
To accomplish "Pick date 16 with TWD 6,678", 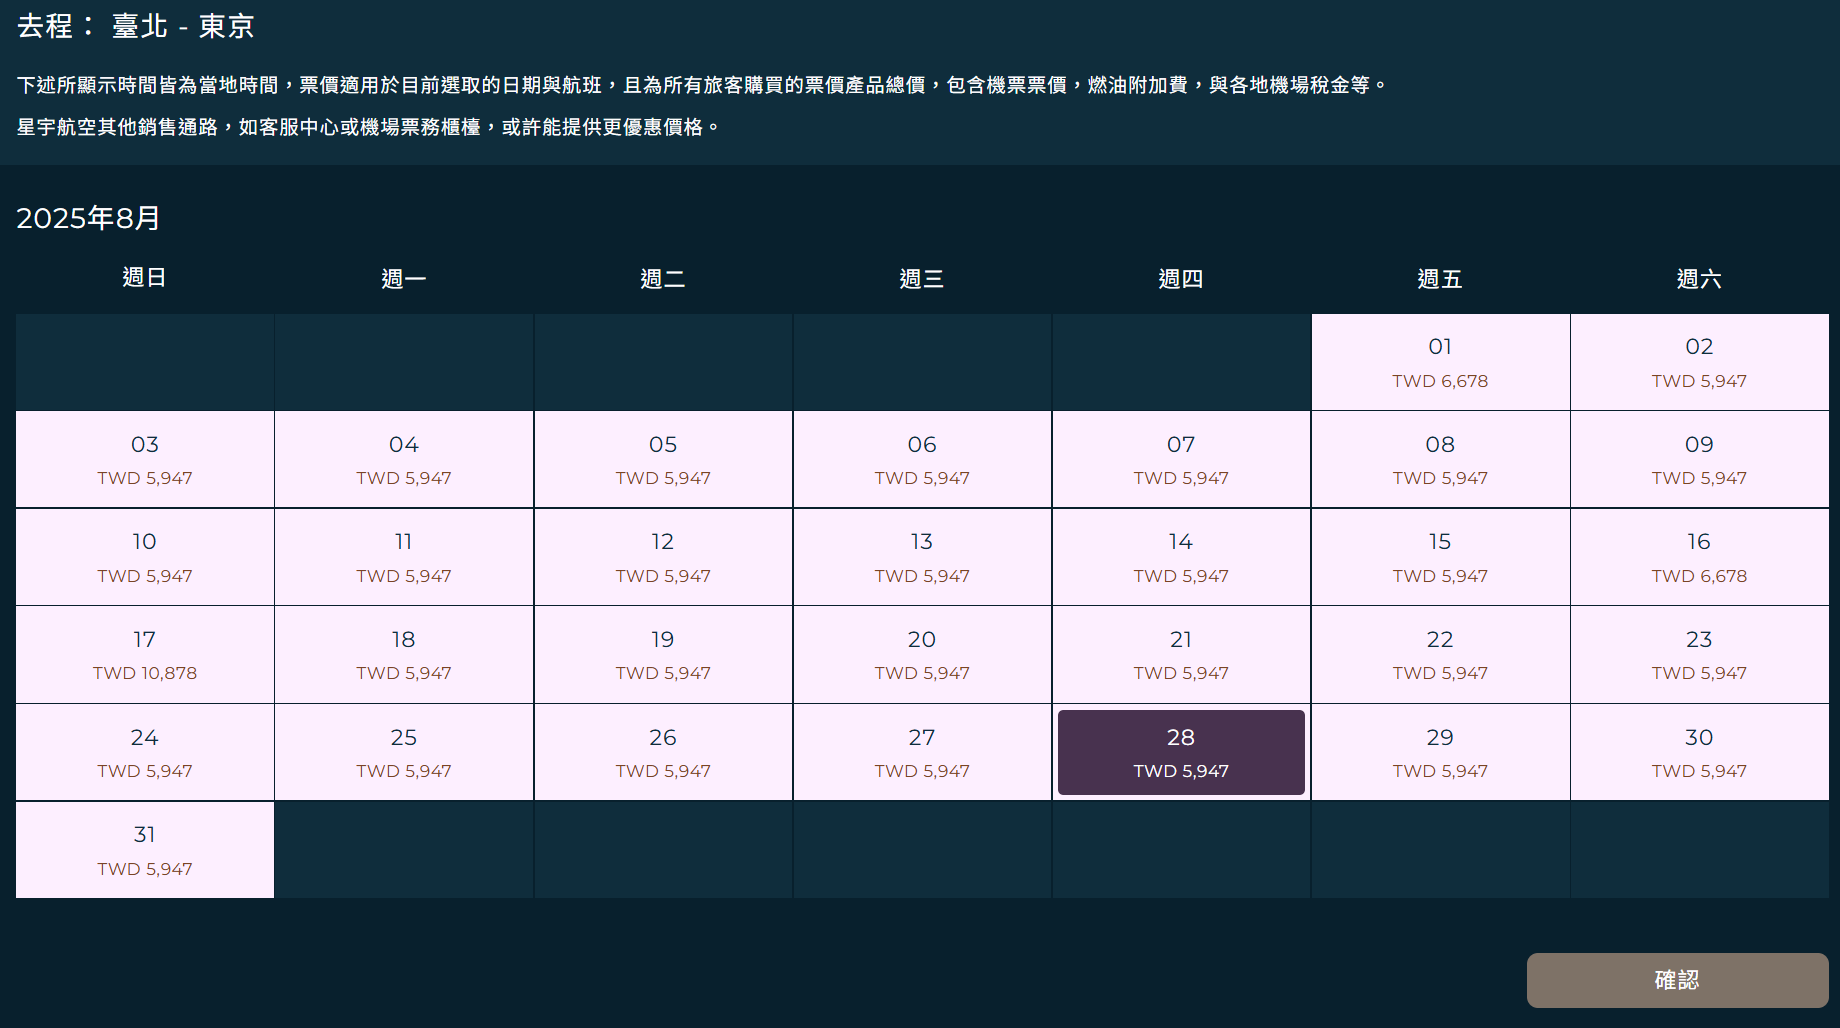I will pos(1699,557).
